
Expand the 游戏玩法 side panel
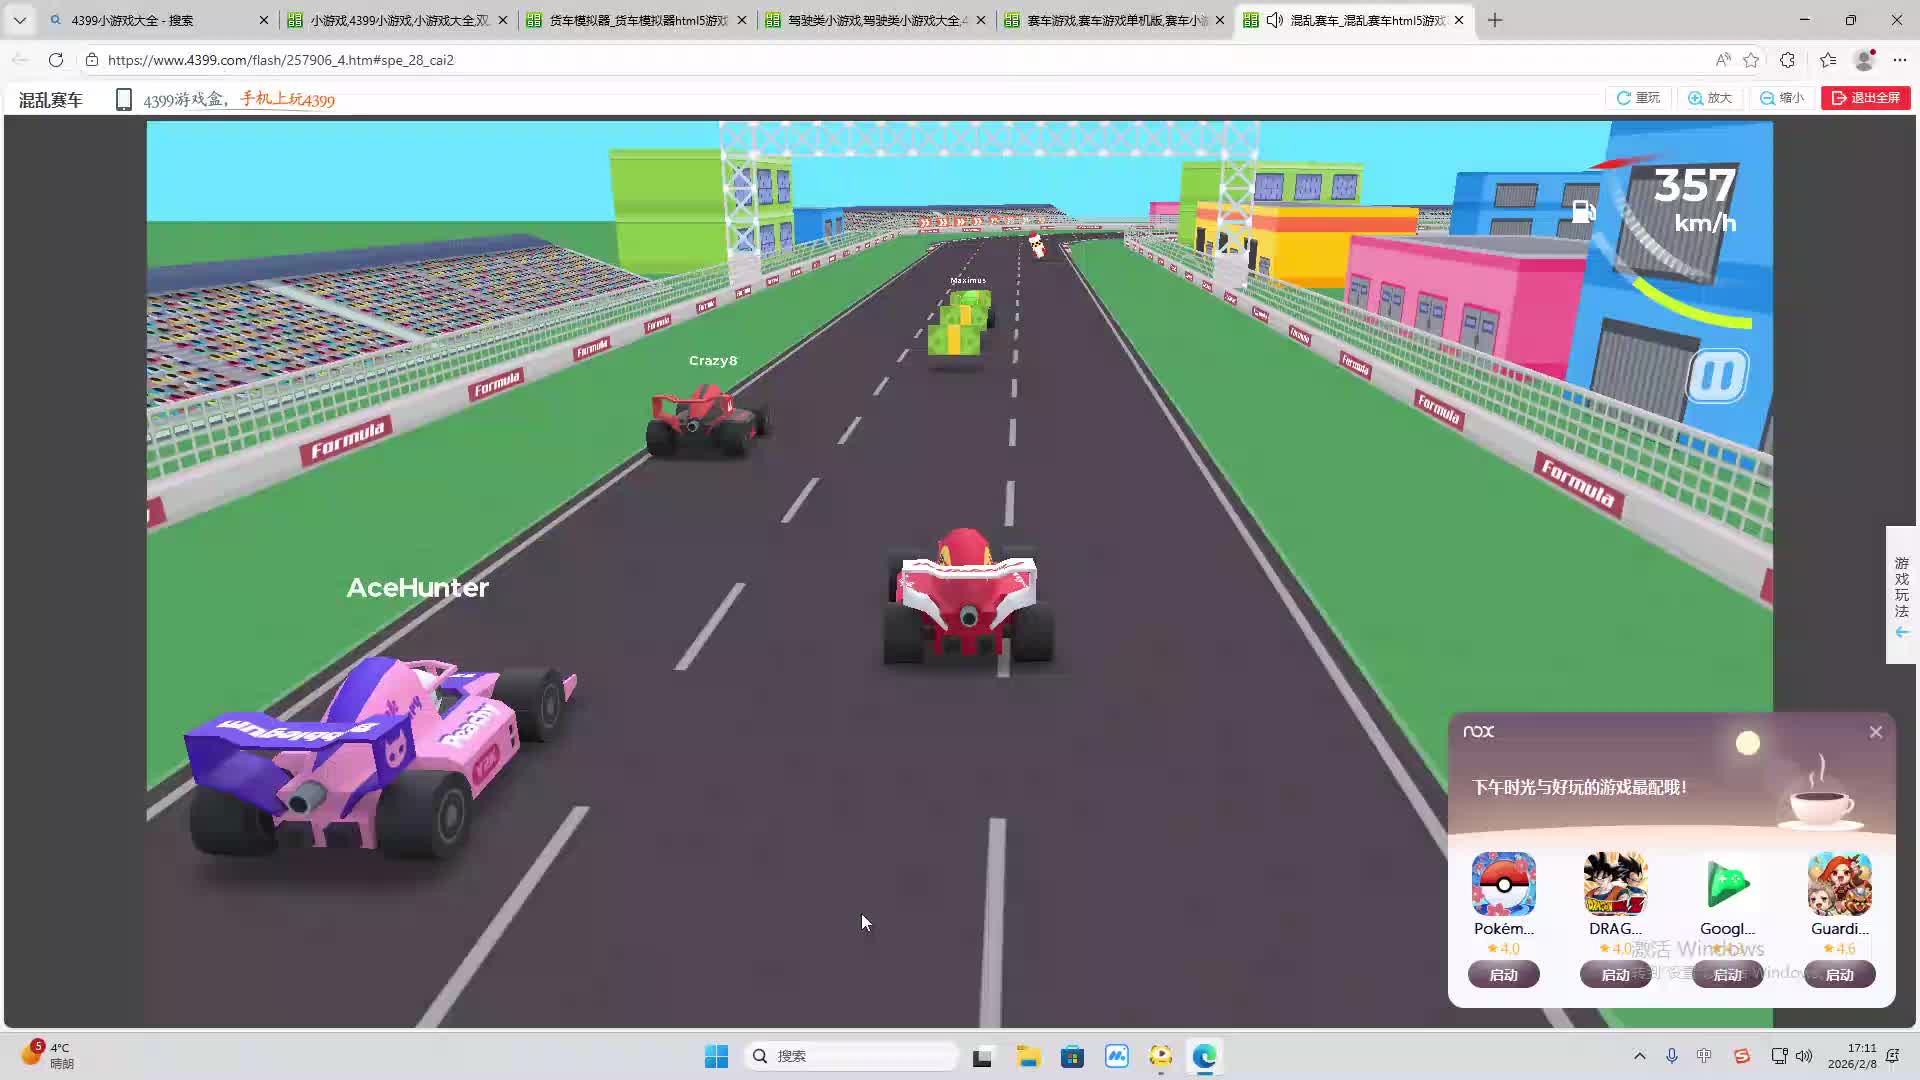1901,595
